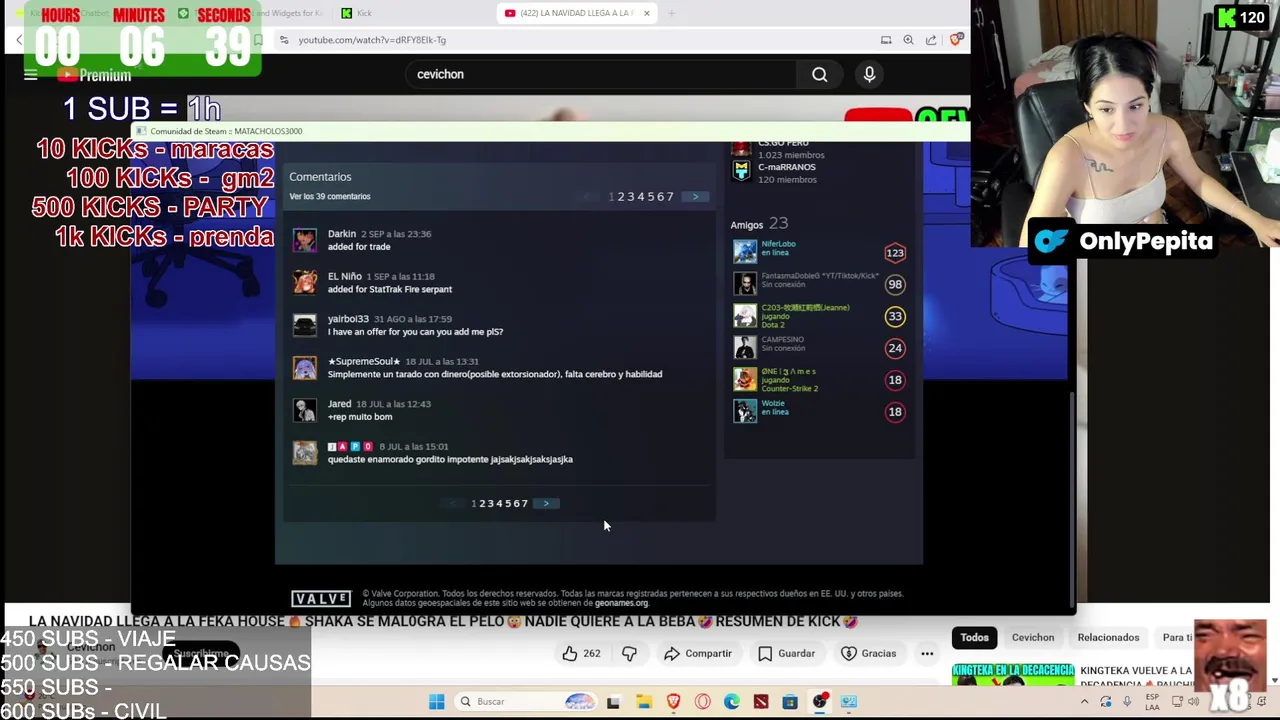The image size is (1280, 720).
Task: Click ESP LAA language indicator
Action: click(x=1153, y=701)
